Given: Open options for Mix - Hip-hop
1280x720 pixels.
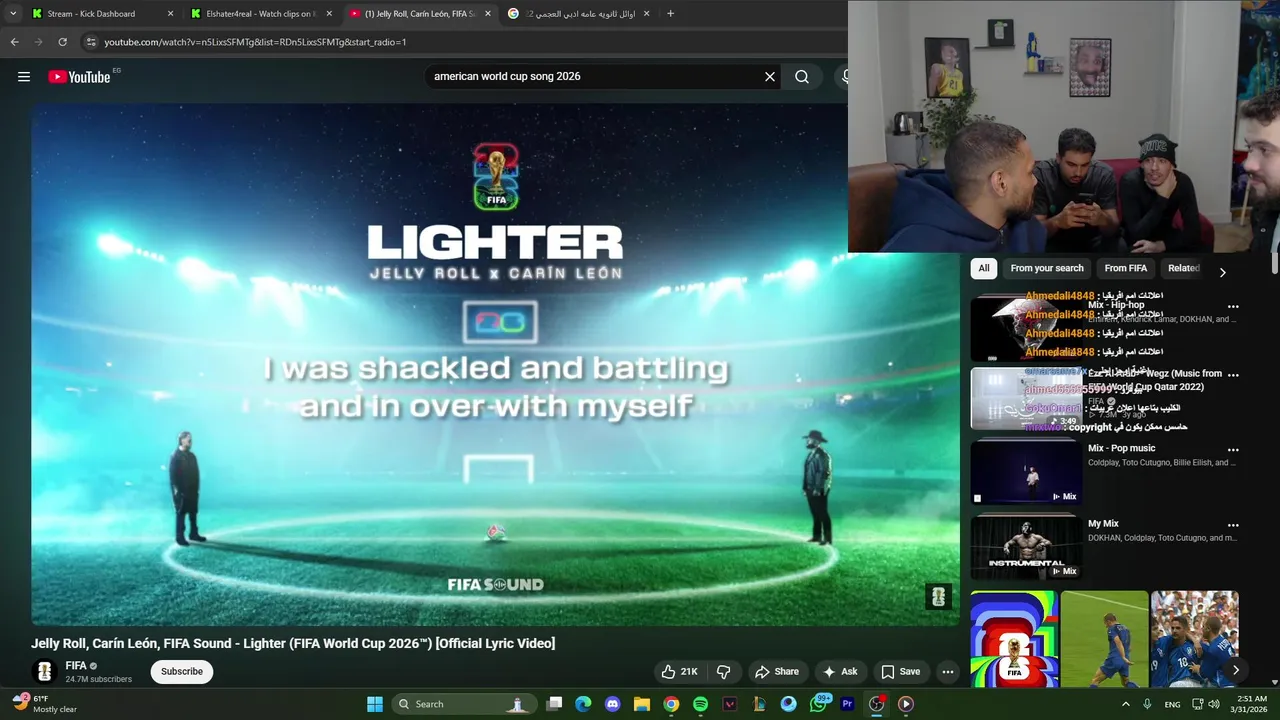Looking at the screenshot, I should (x=1233, y=307).
